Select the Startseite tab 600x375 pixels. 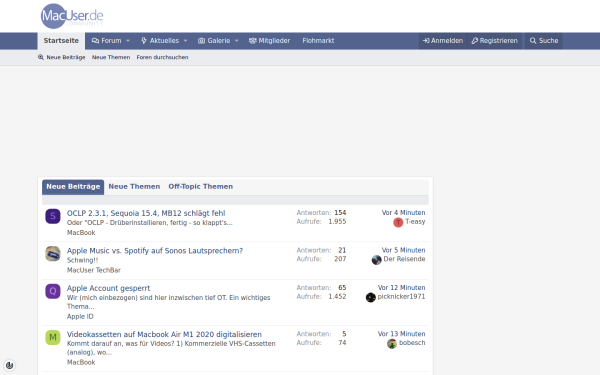click(61, 41)
